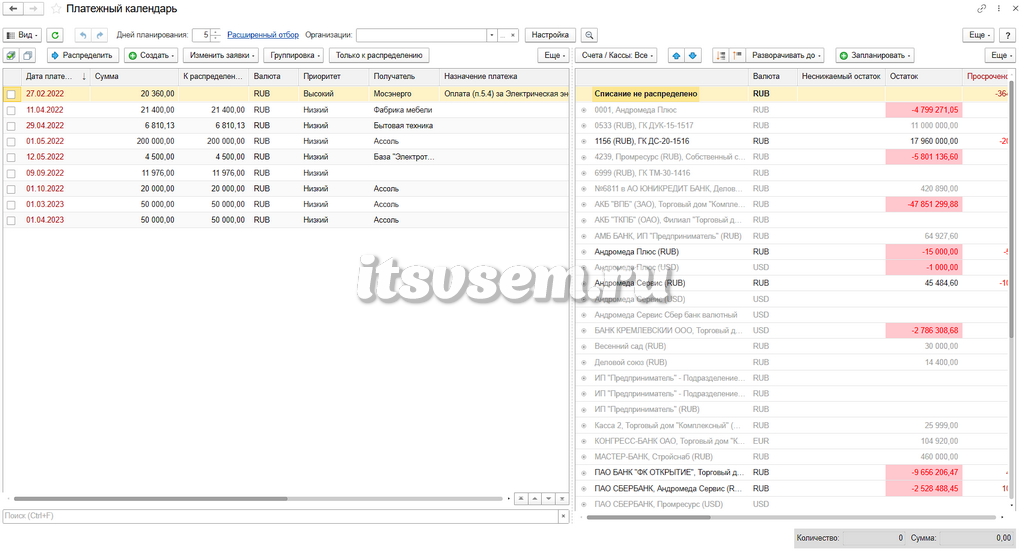Check the row dated 01.05.2022
Viewport: 1024px width, 554px height.
tap(11, 142)
